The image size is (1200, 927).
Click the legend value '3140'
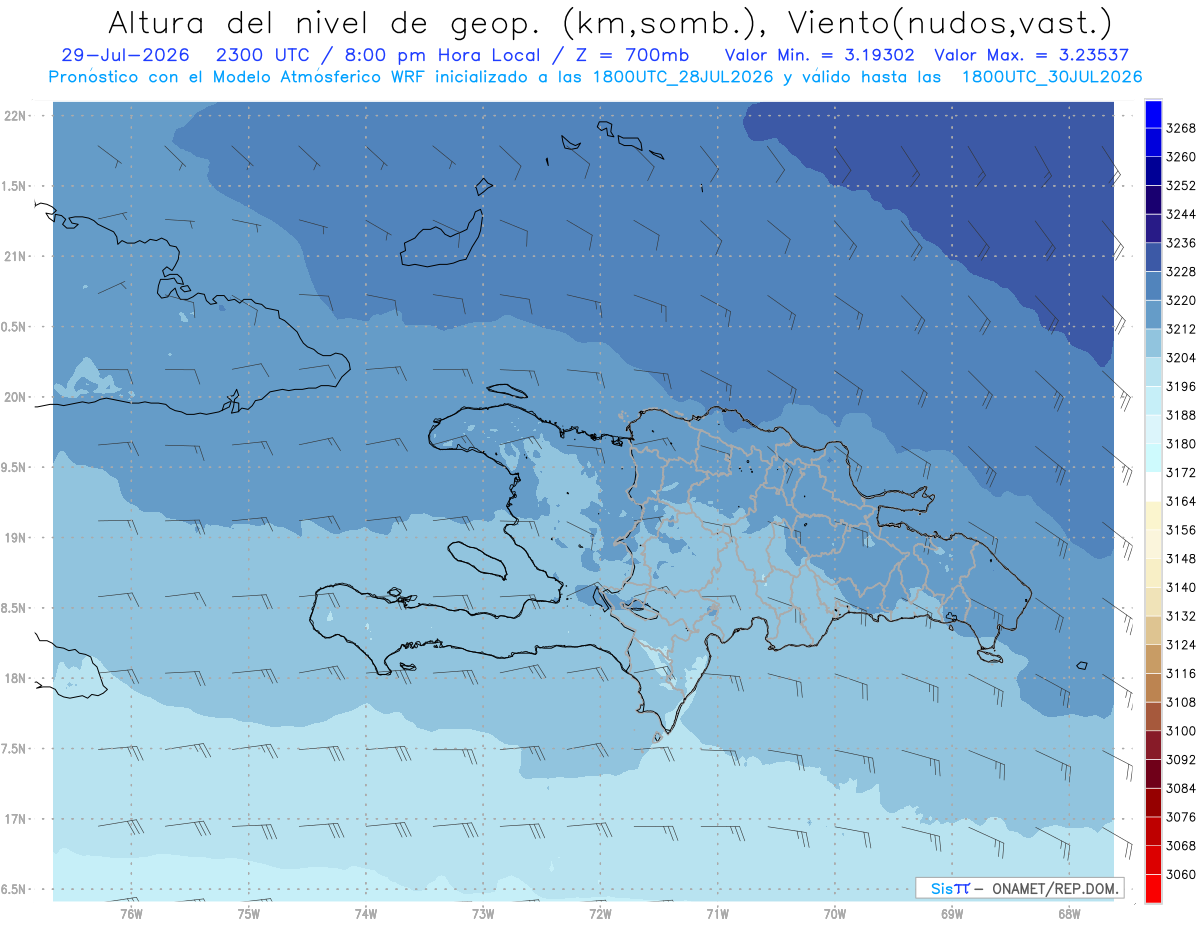pos(1180,587)
